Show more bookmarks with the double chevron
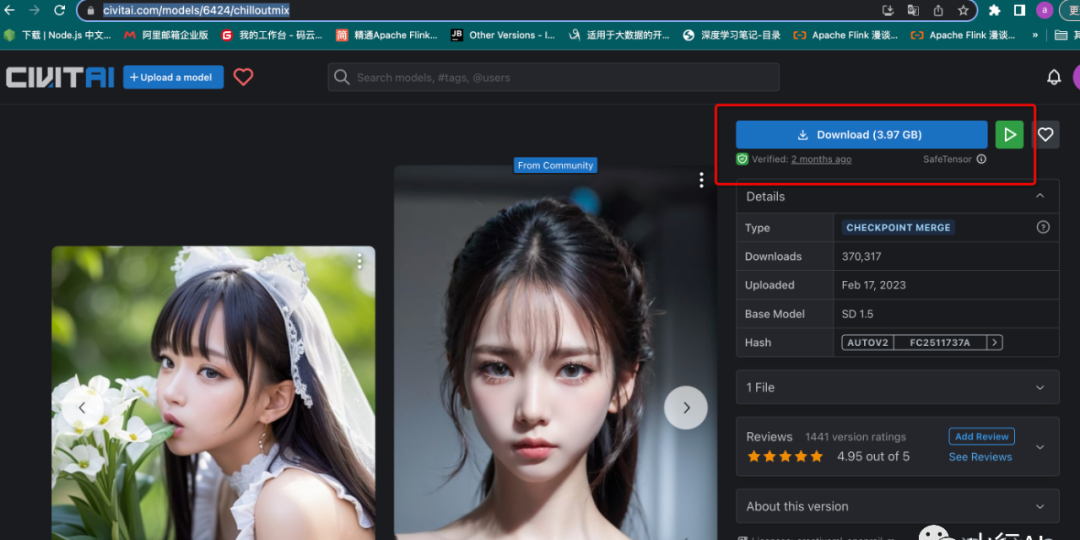This screenshot has height=540, width=1080. coord(1035,35)
